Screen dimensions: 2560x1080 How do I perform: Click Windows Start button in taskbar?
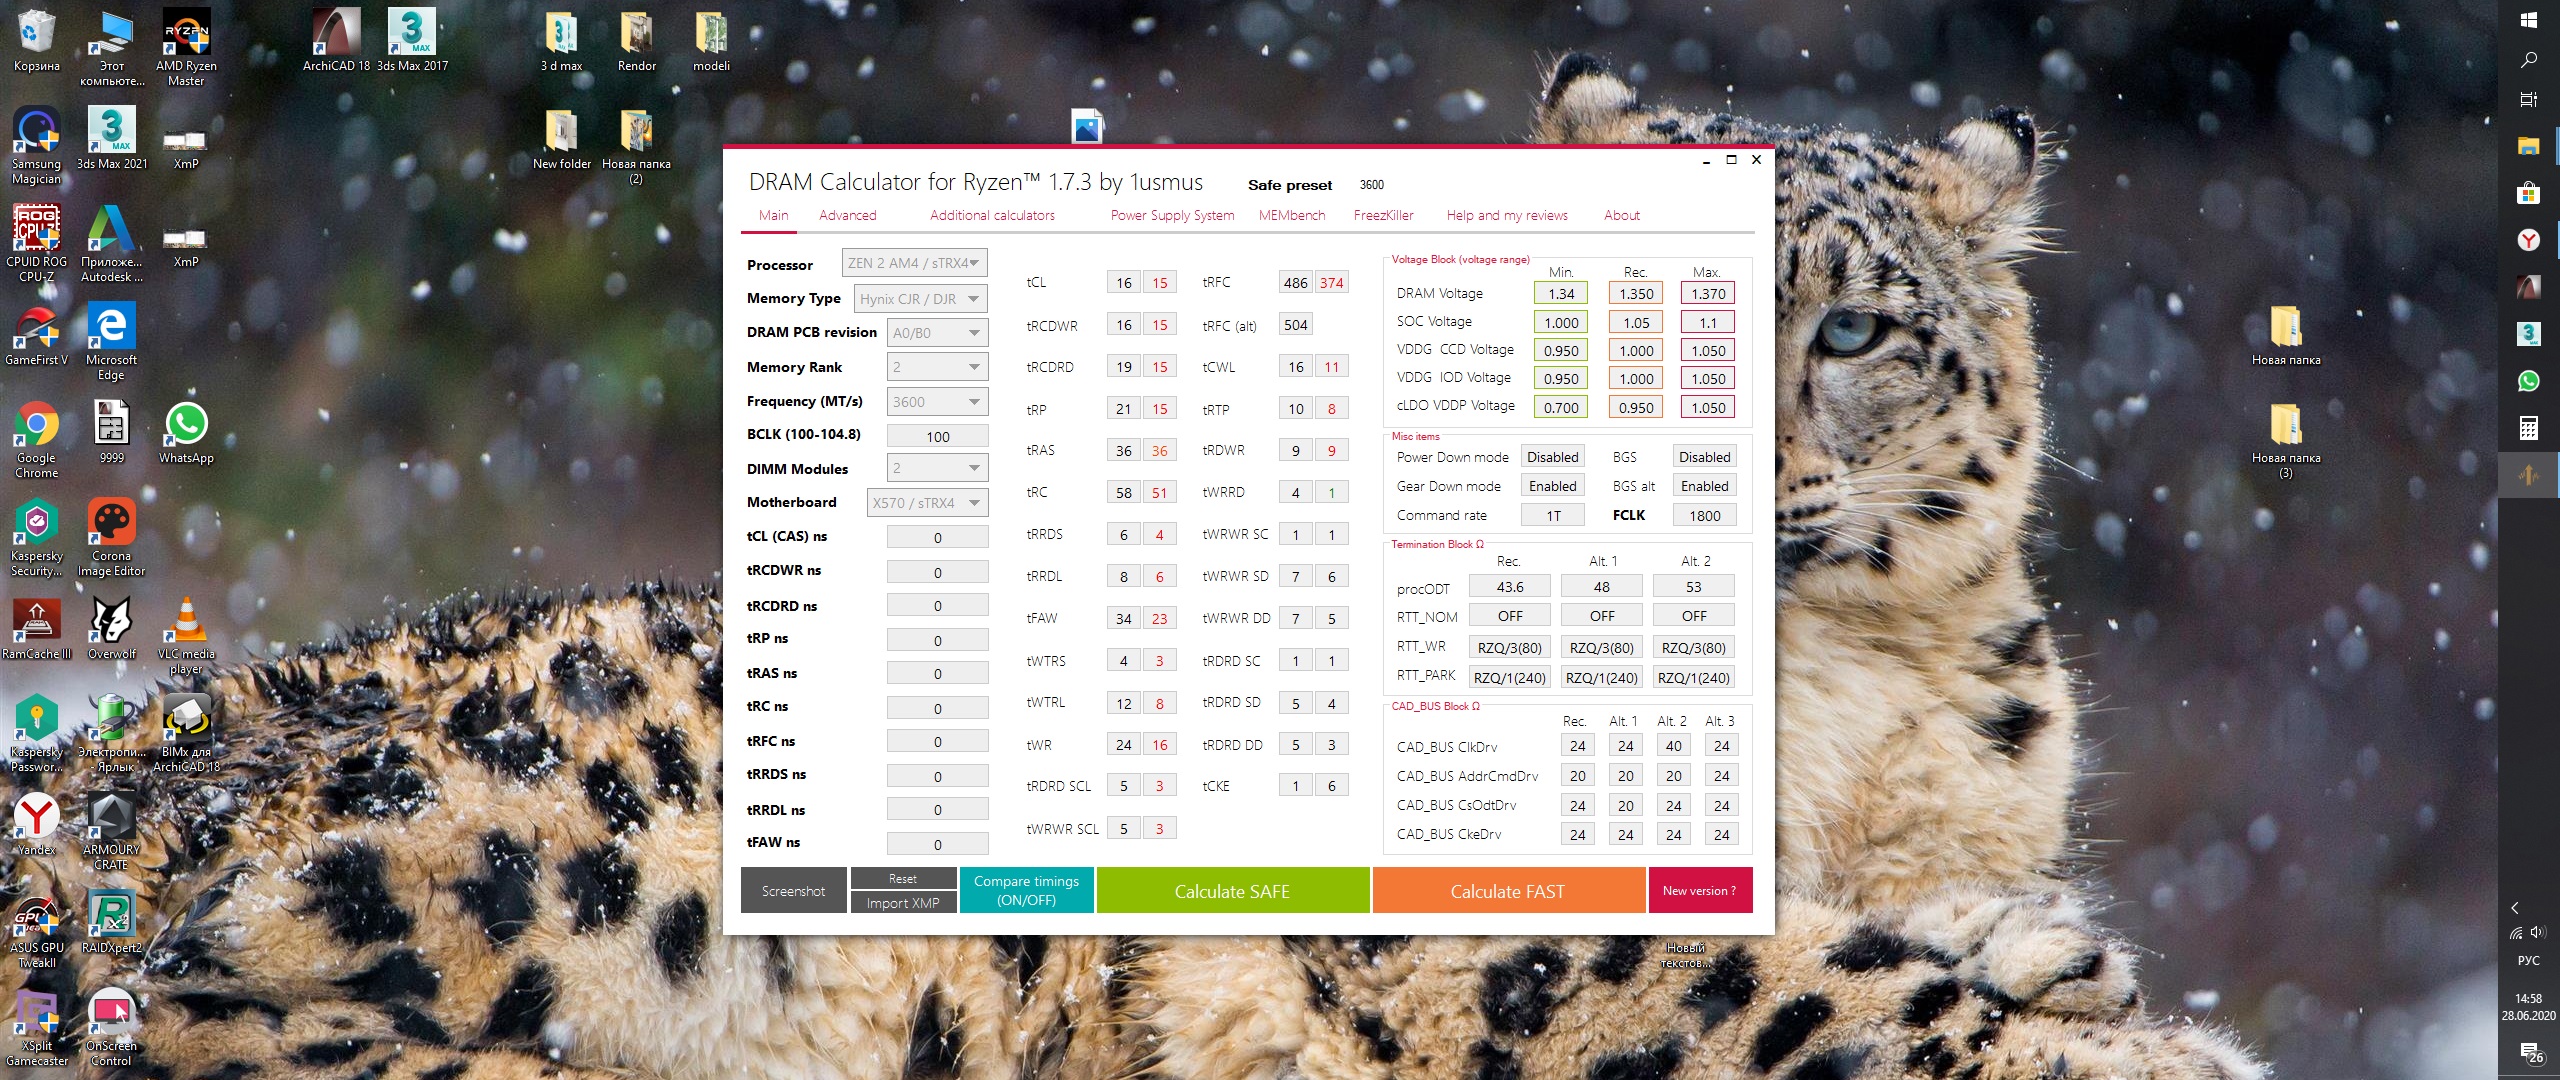coord(2528,20)
